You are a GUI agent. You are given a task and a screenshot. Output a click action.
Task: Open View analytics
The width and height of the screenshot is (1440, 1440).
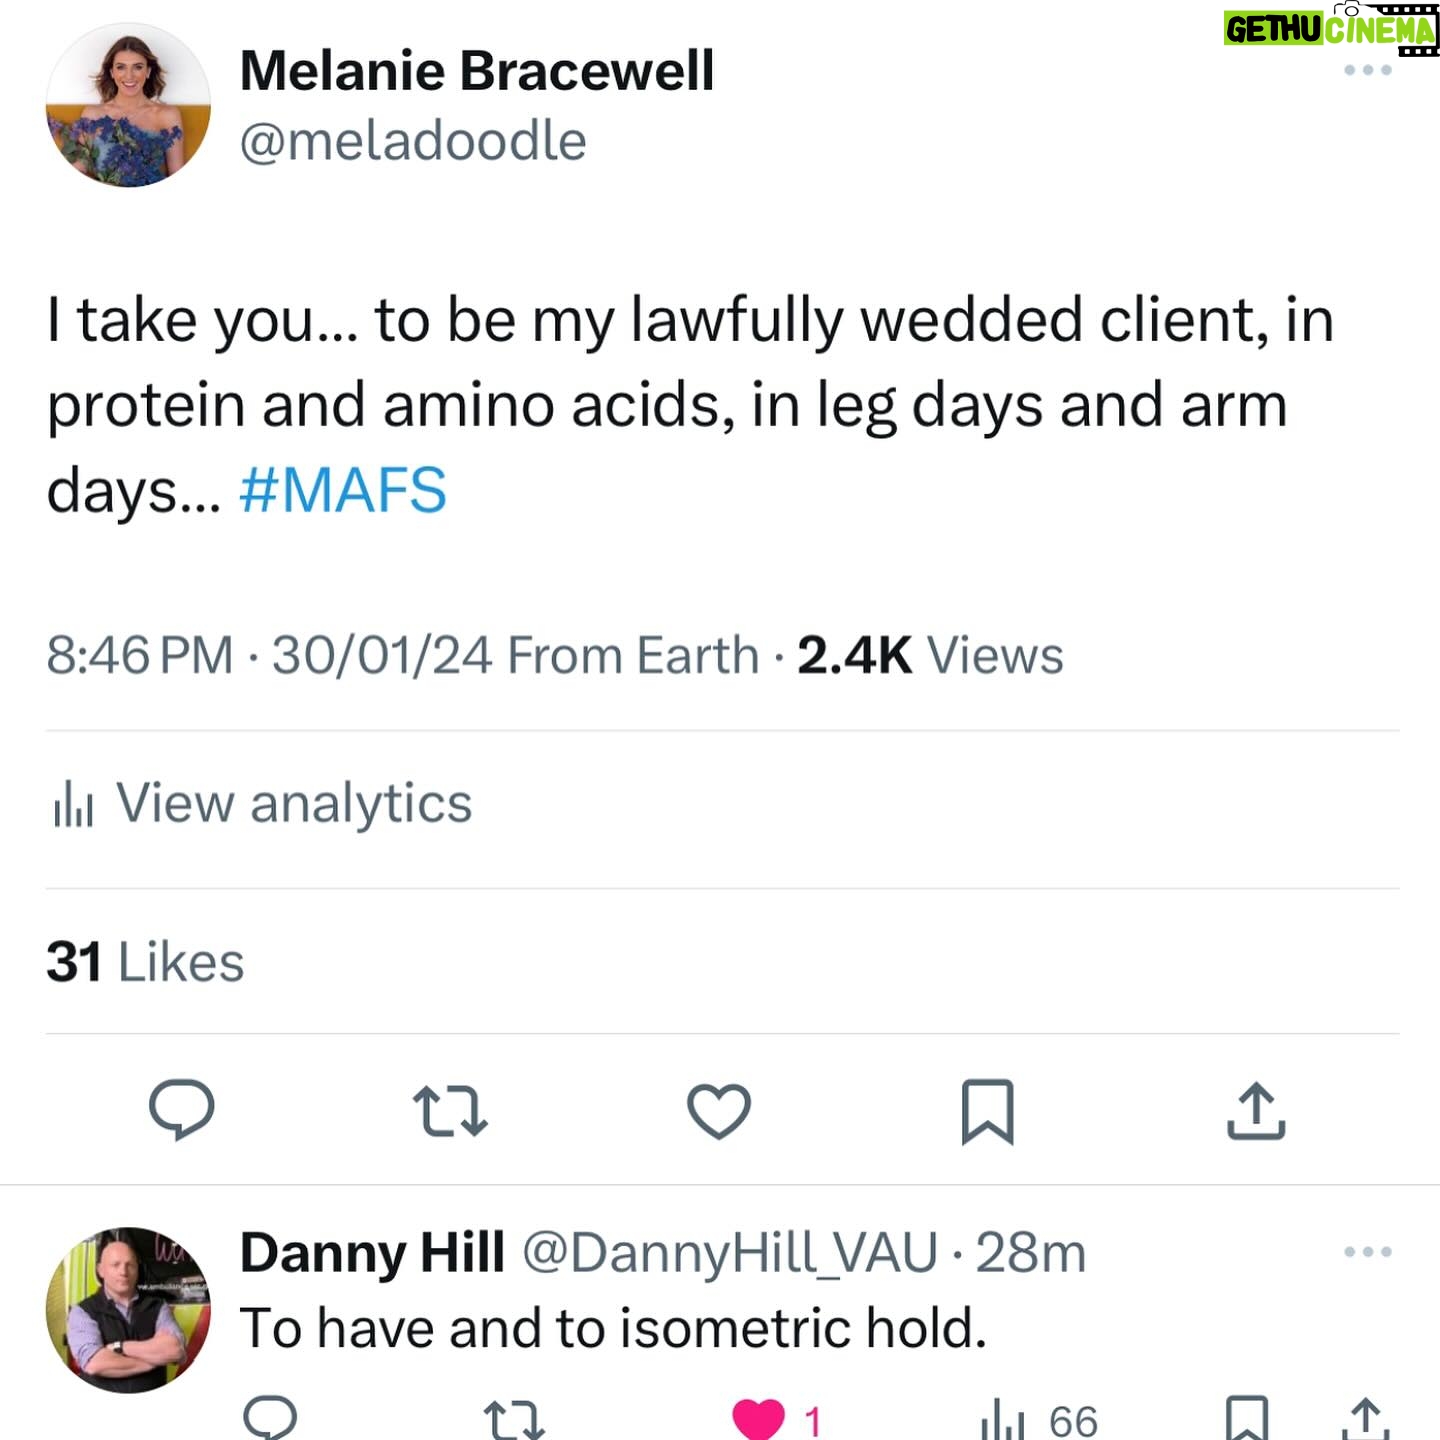pos(262,803)
